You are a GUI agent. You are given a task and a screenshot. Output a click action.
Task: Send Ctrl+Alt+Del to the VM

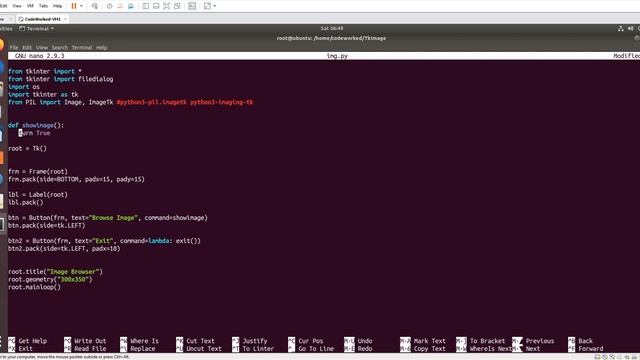[95, 6]
